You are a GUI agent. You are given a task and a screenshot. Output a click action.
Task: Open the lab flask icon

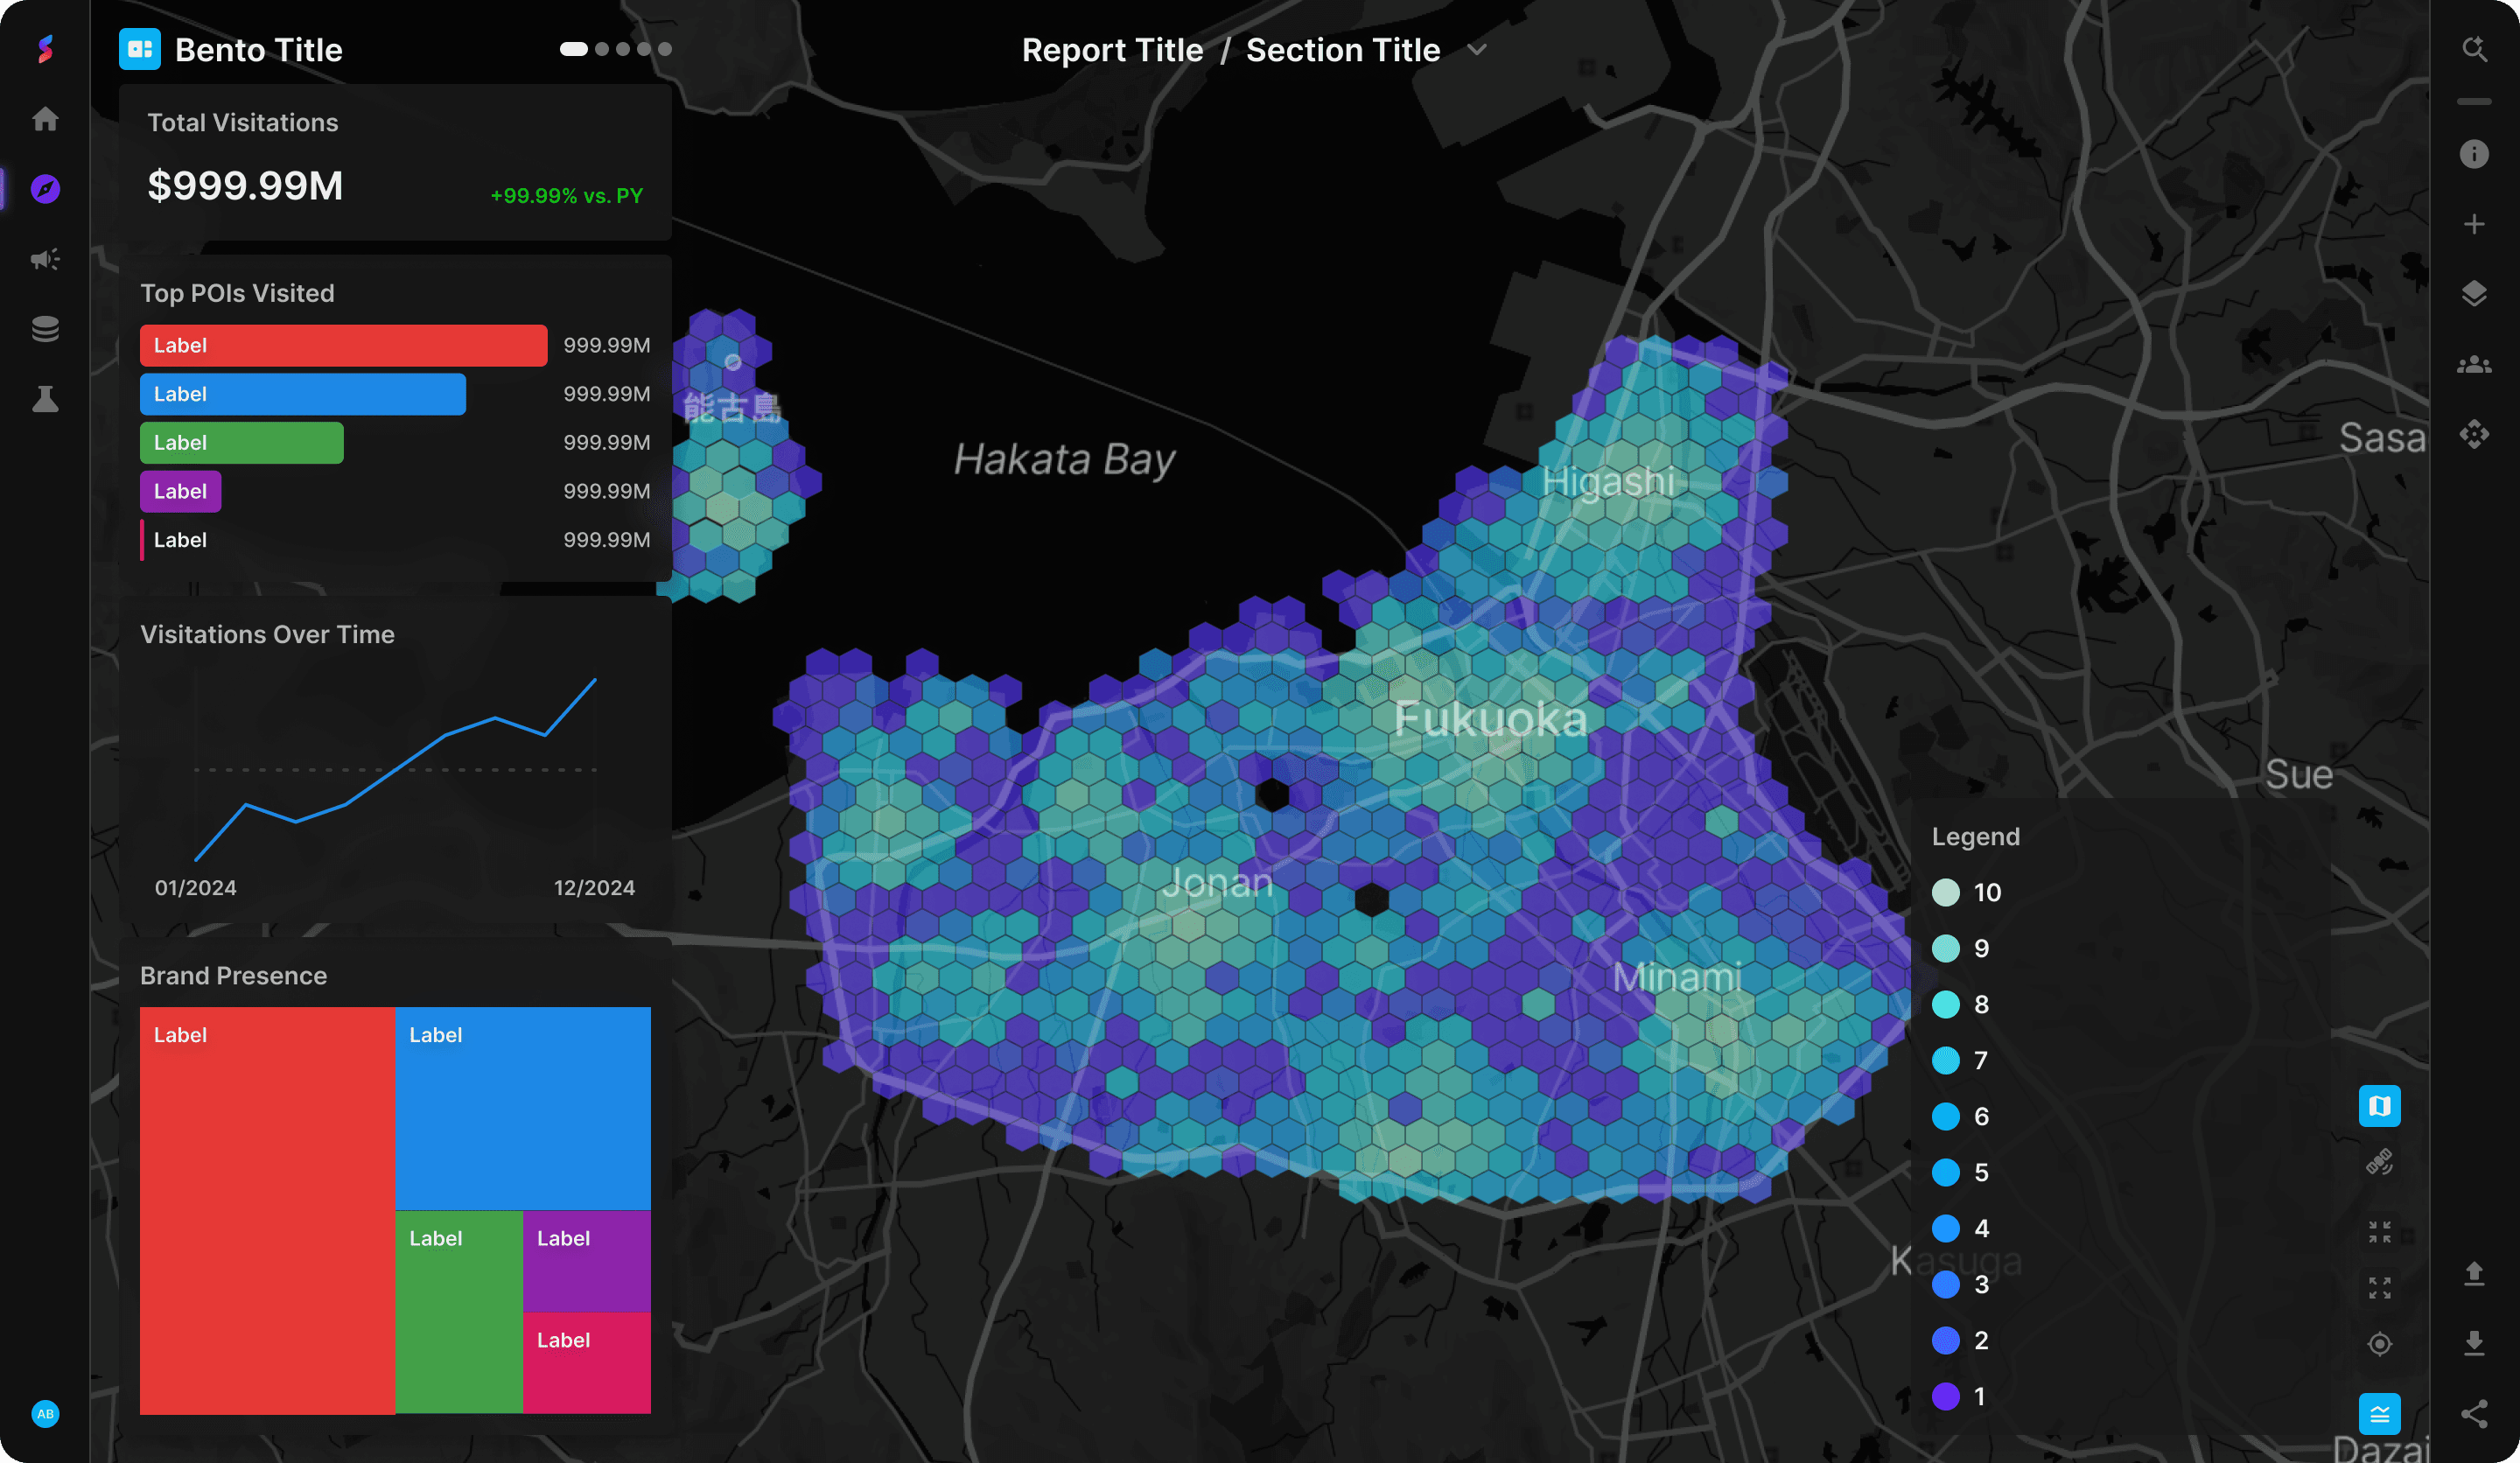click(x=45, y=399)
